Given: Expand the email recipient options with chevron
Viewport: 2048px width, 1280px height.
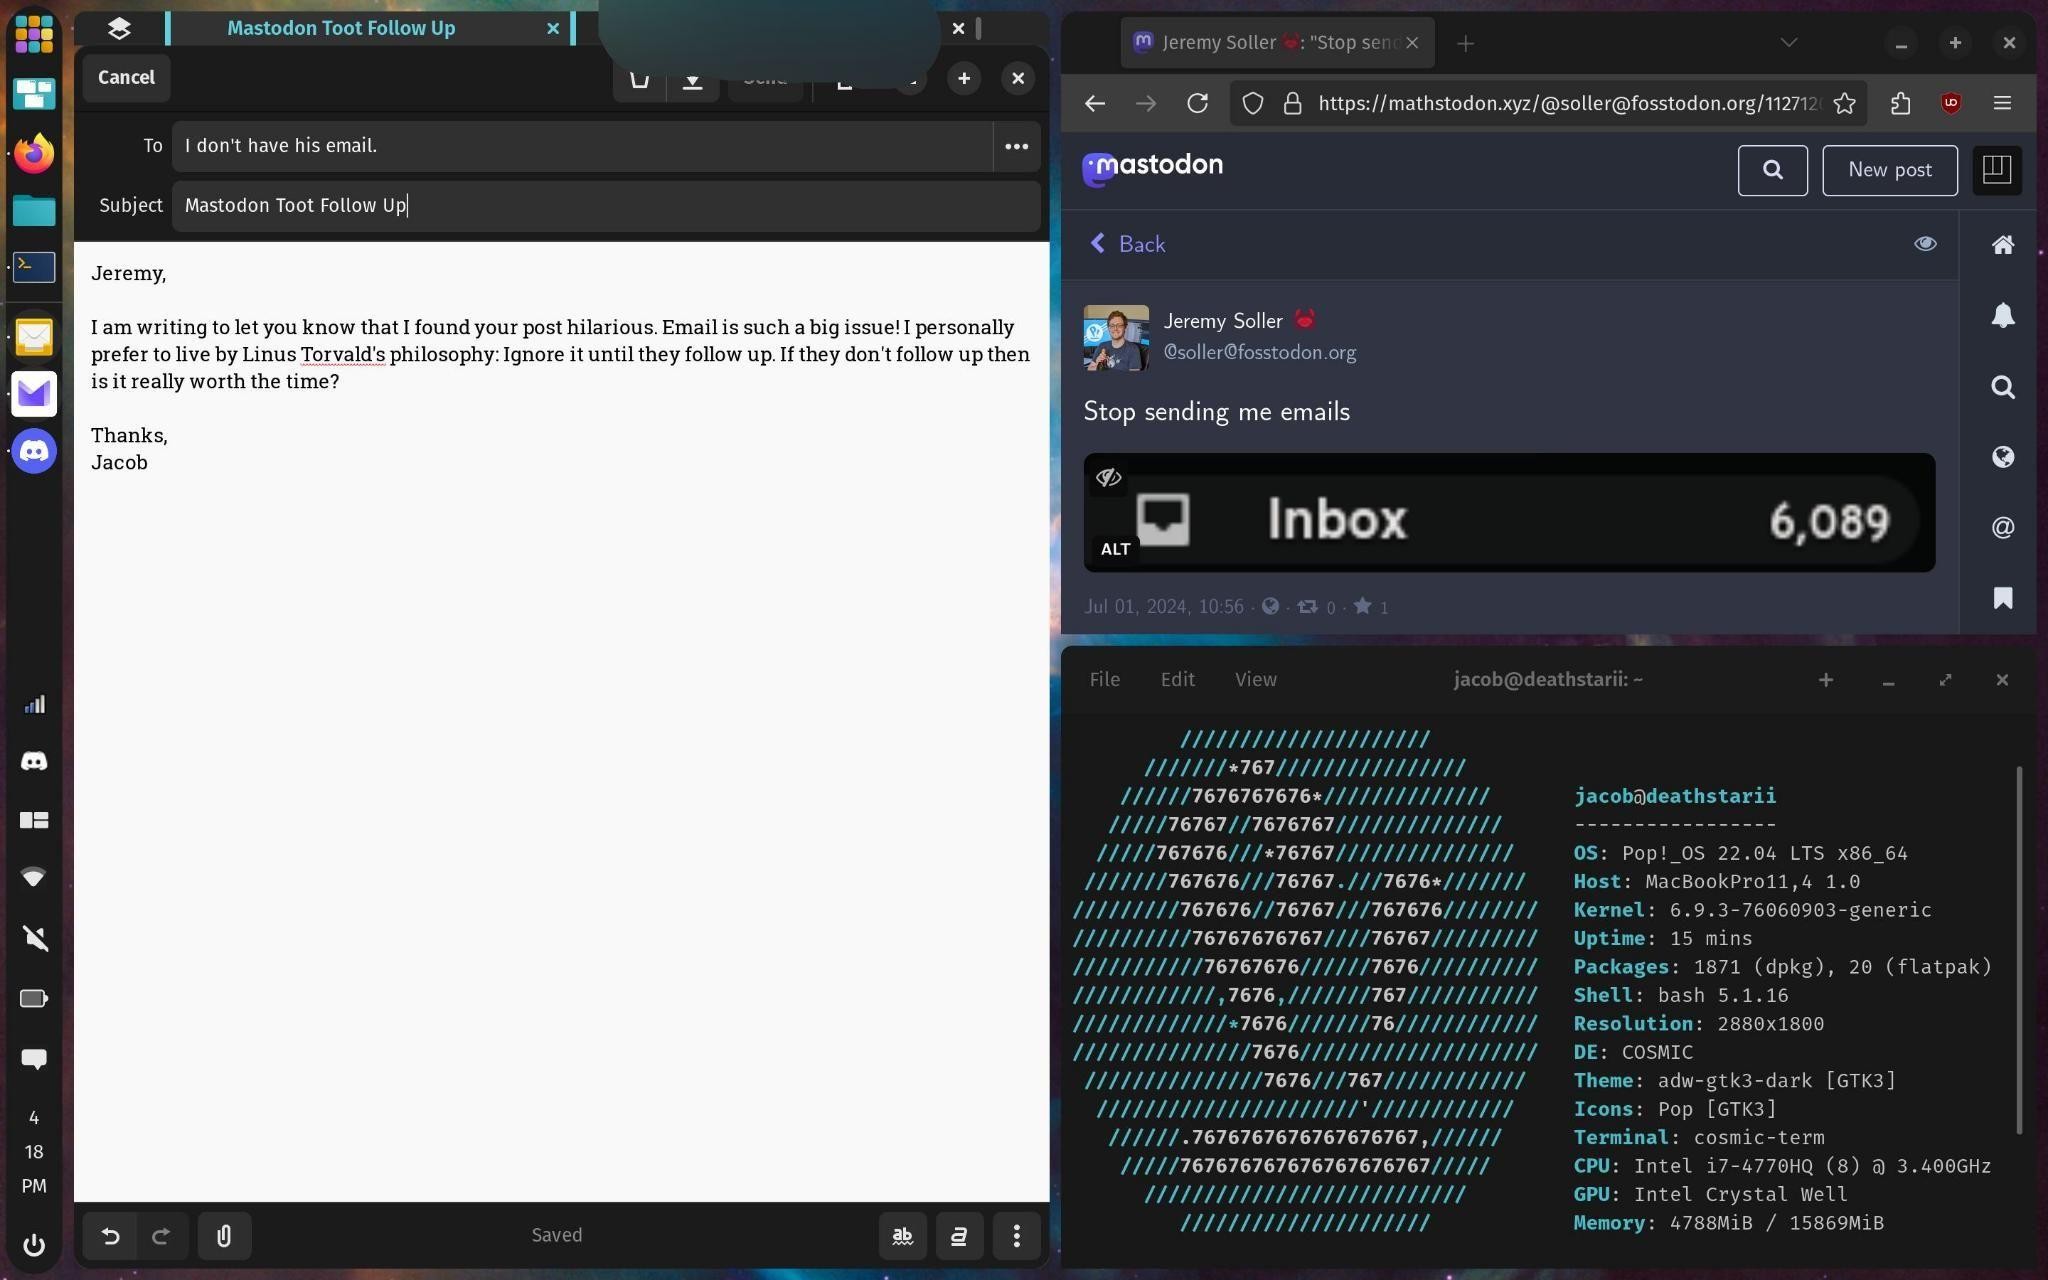Looking at the screenshot, I should (1016, 145).
